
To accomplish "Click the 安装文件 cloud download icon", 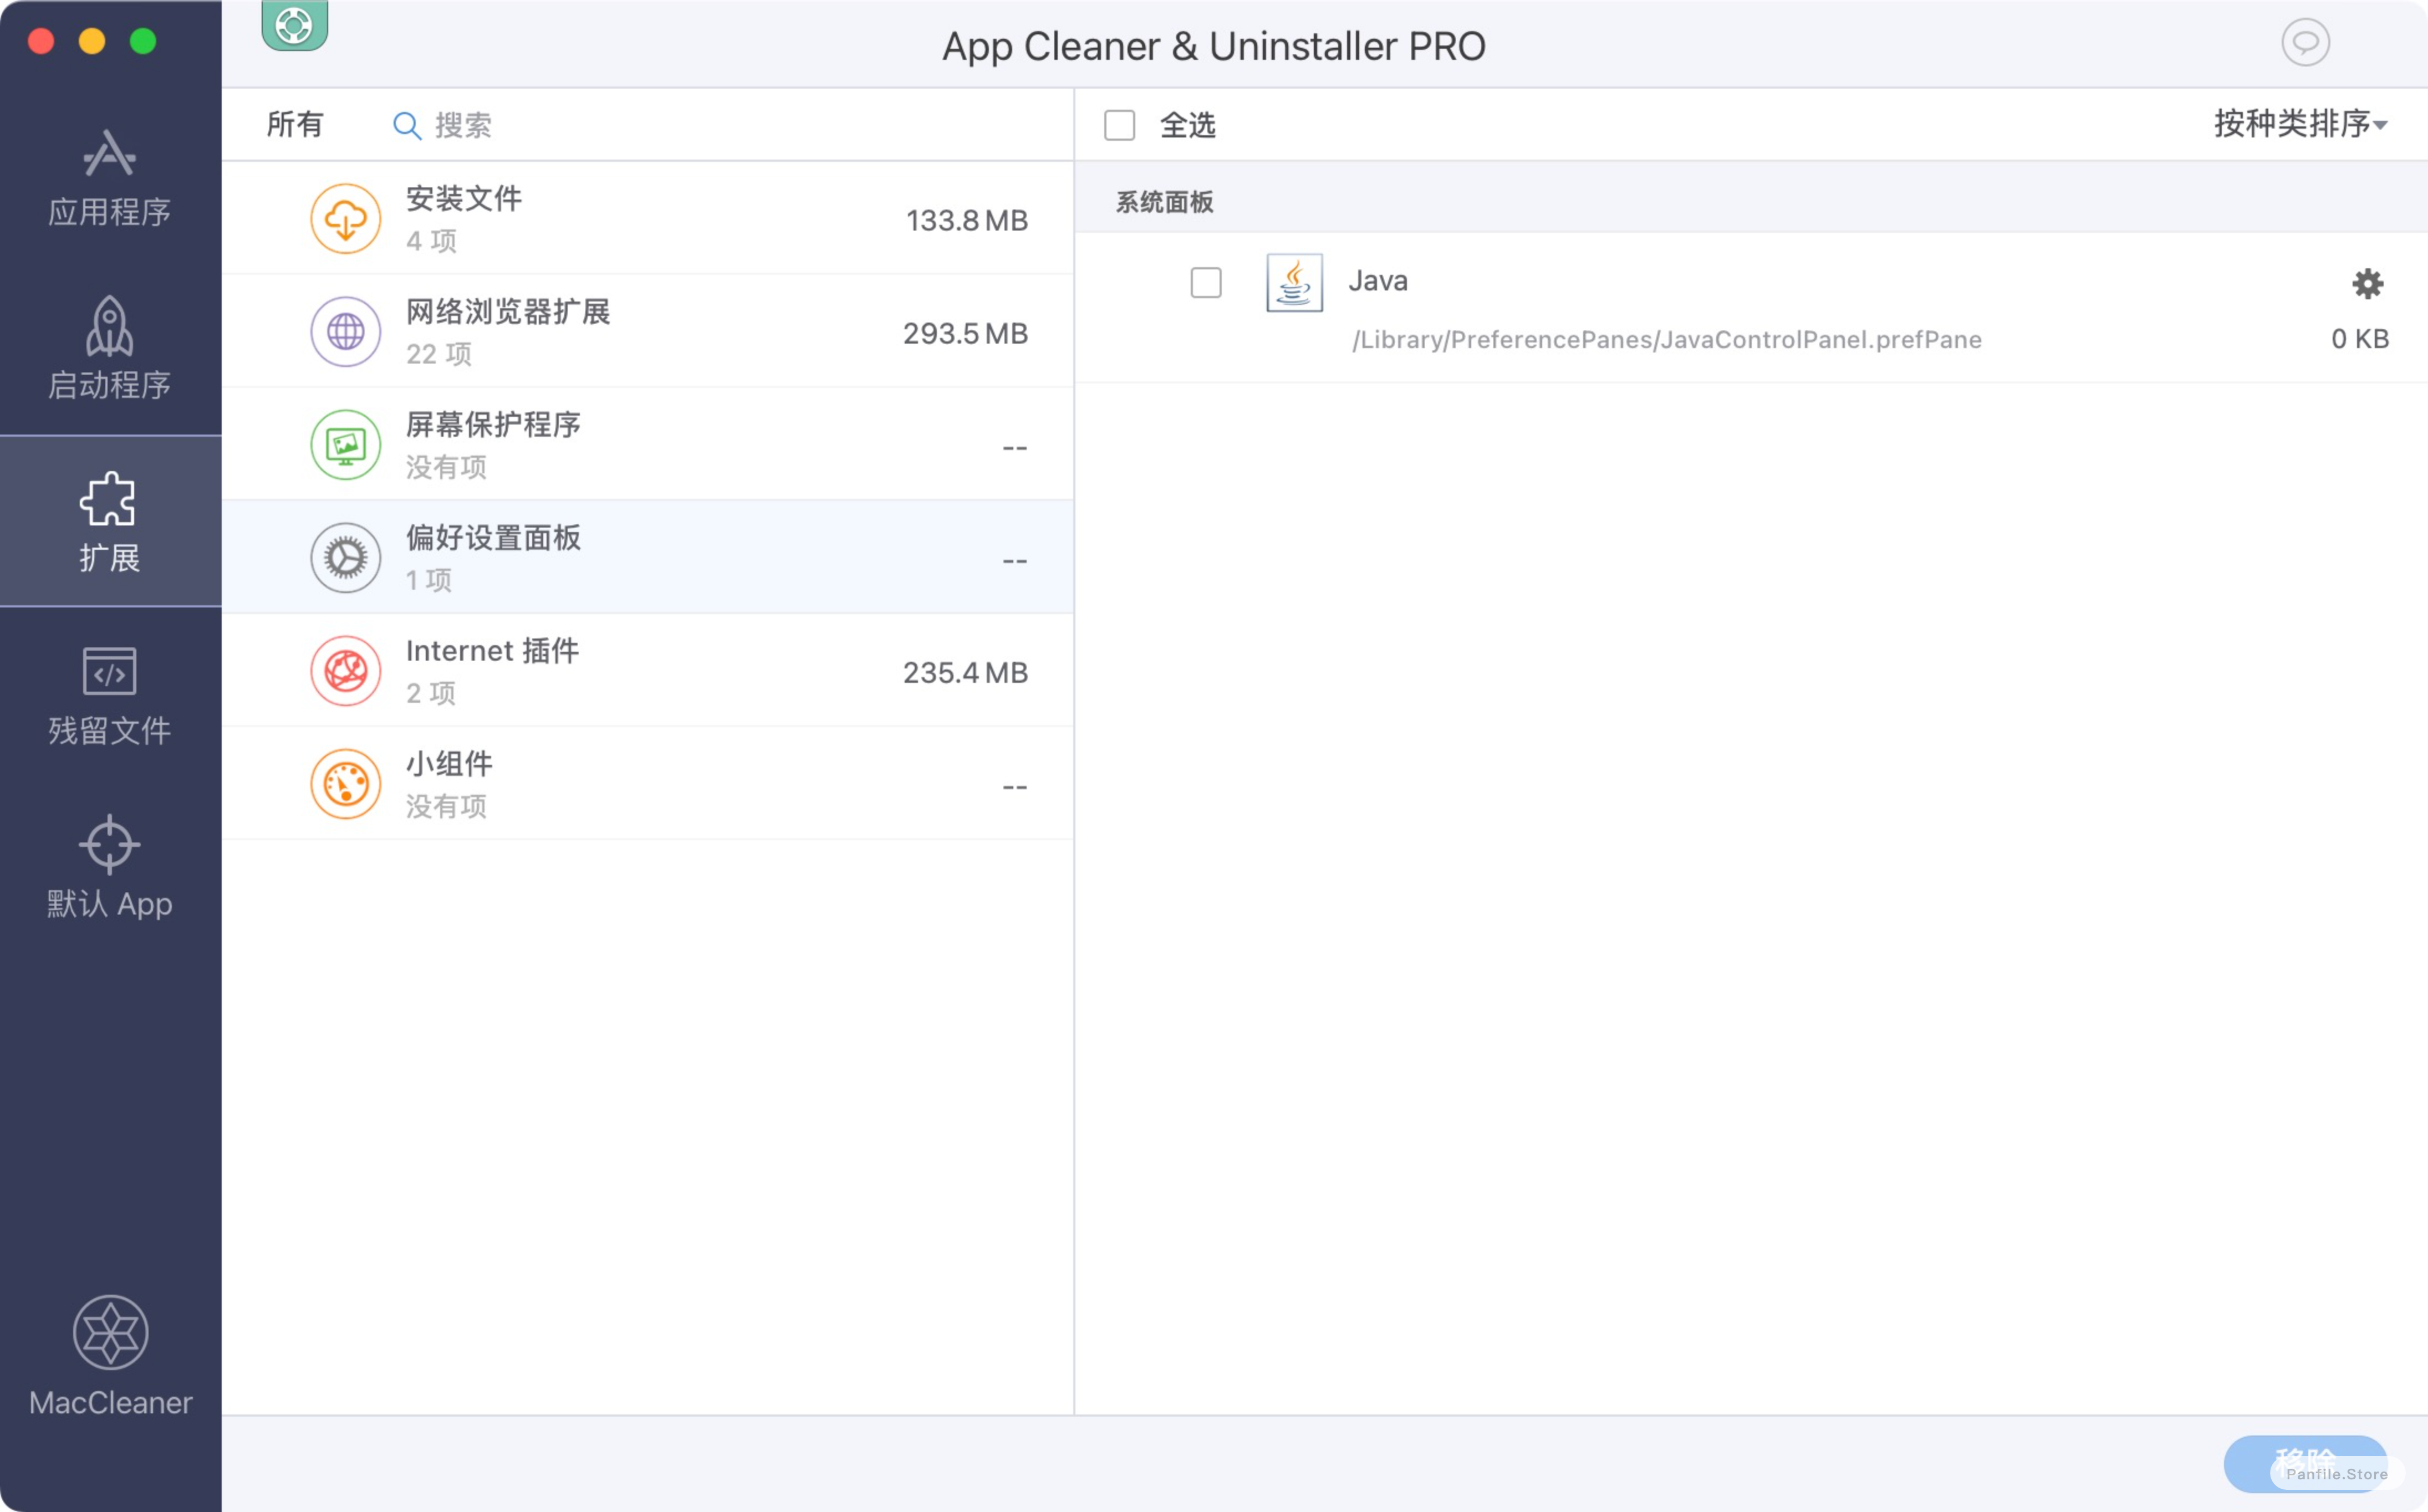I will click(x=345, y=218).
